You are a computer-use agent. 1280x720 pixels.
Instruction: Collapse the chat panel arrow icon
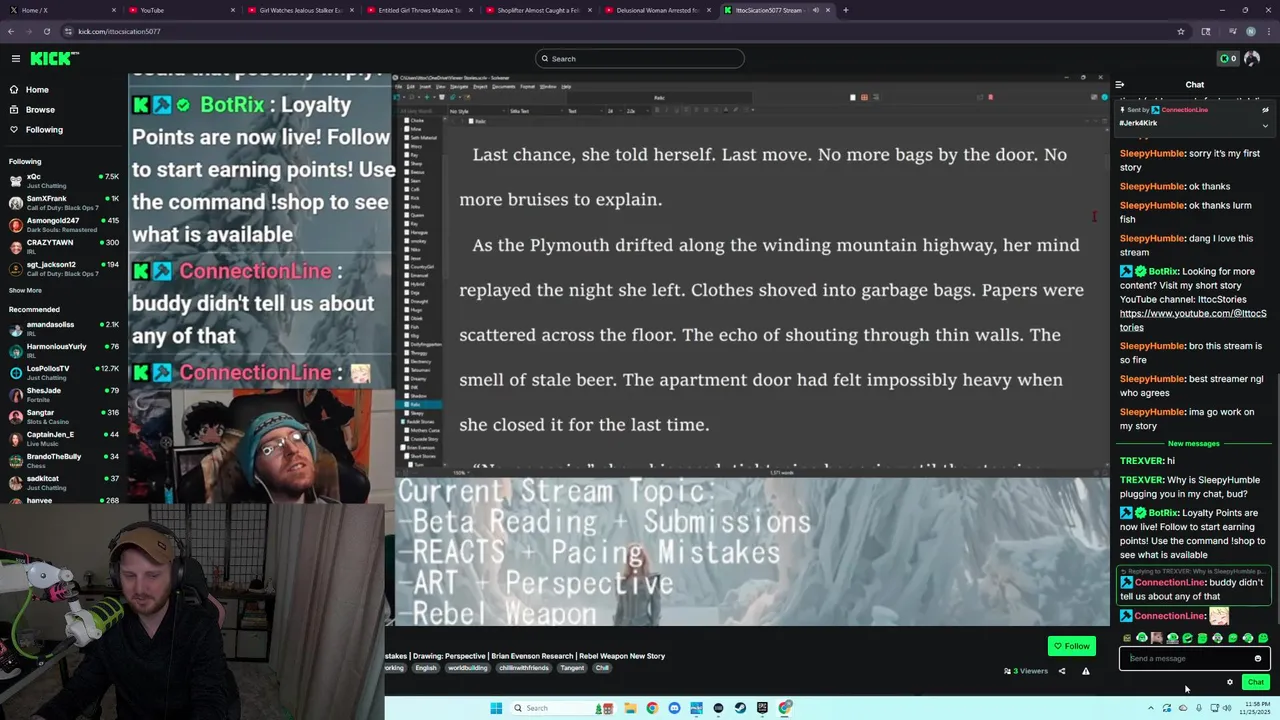pyautogui.click(x=1120, y=85)
